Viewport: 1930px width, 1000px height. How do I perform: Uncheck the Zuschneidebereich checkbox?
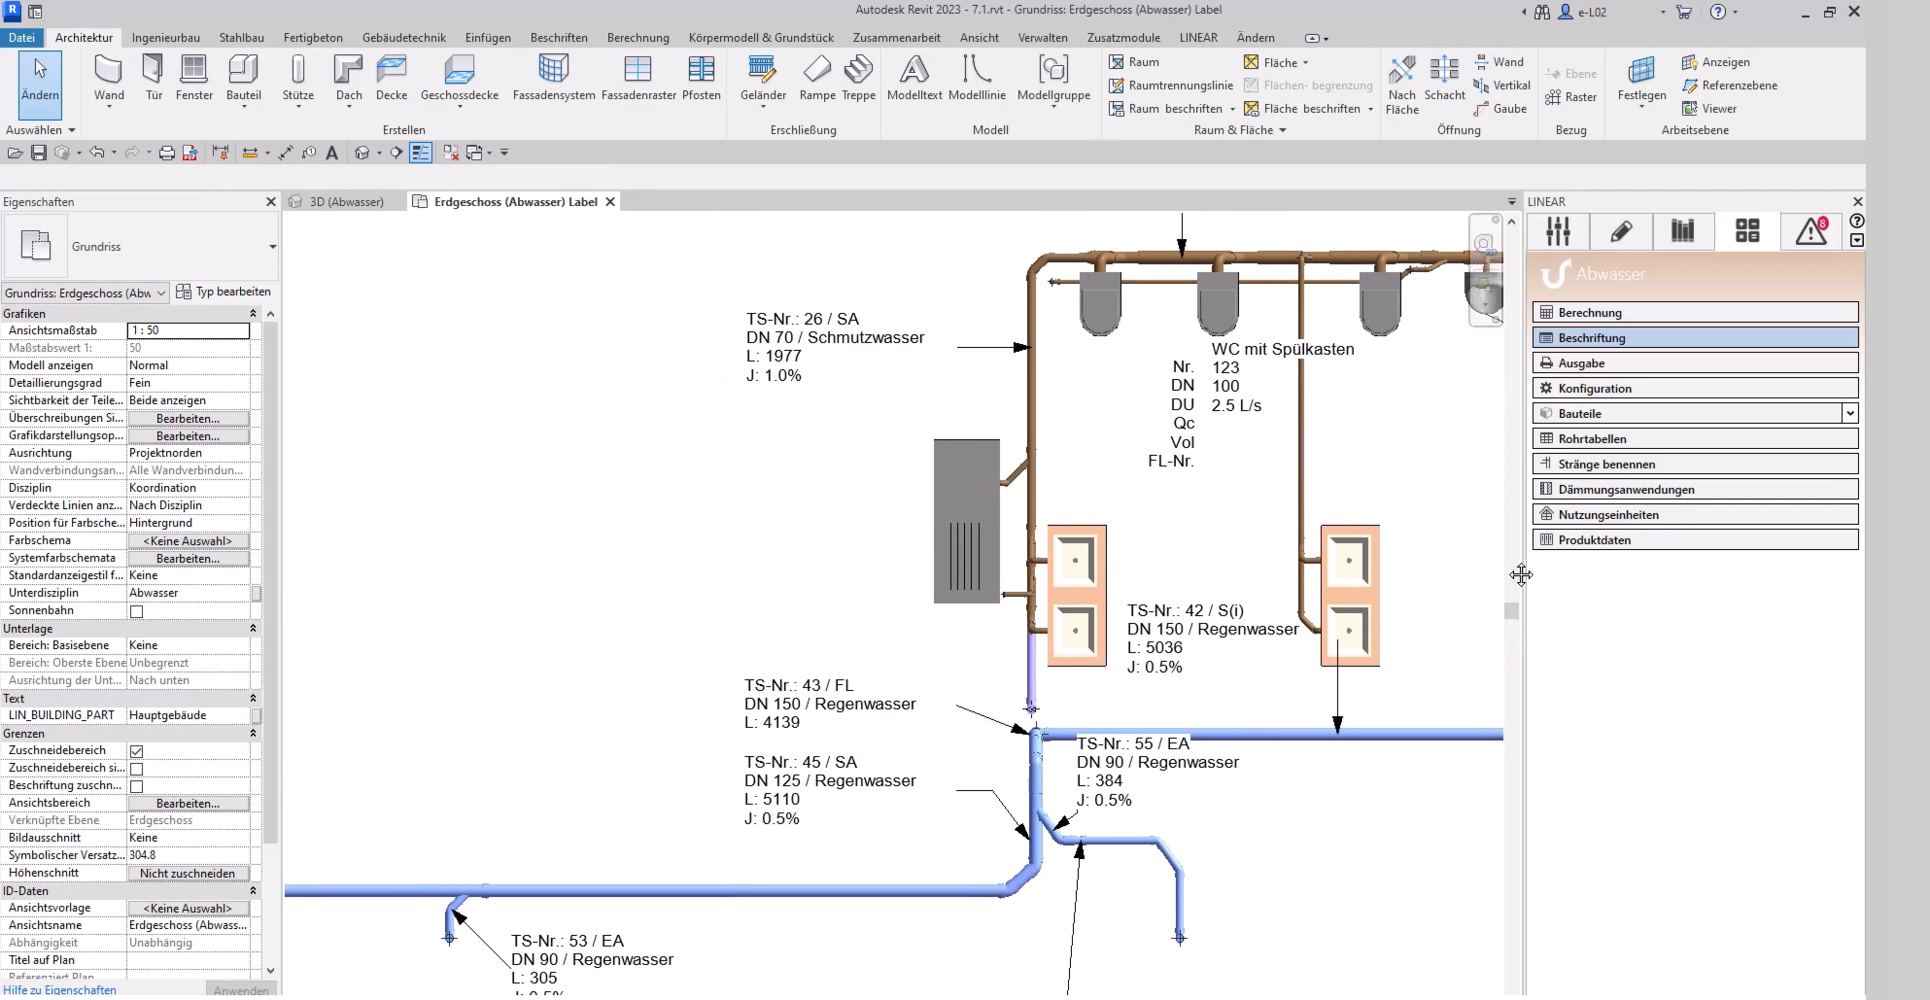[137, 751]
